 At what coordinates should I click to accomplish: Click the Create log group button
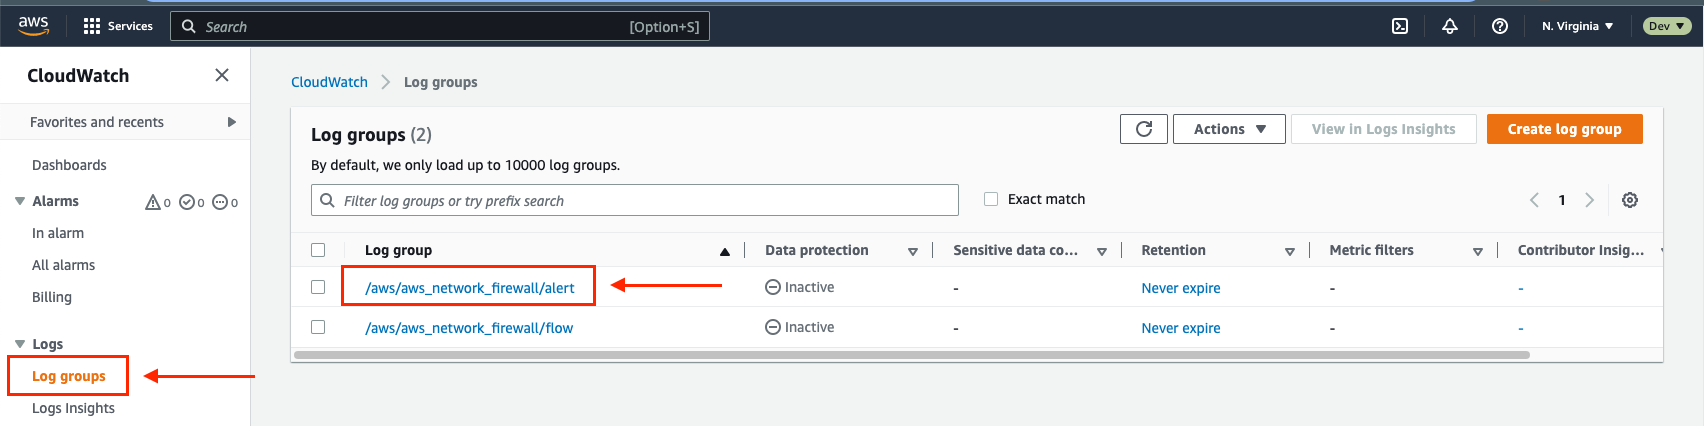point(1564,129)
